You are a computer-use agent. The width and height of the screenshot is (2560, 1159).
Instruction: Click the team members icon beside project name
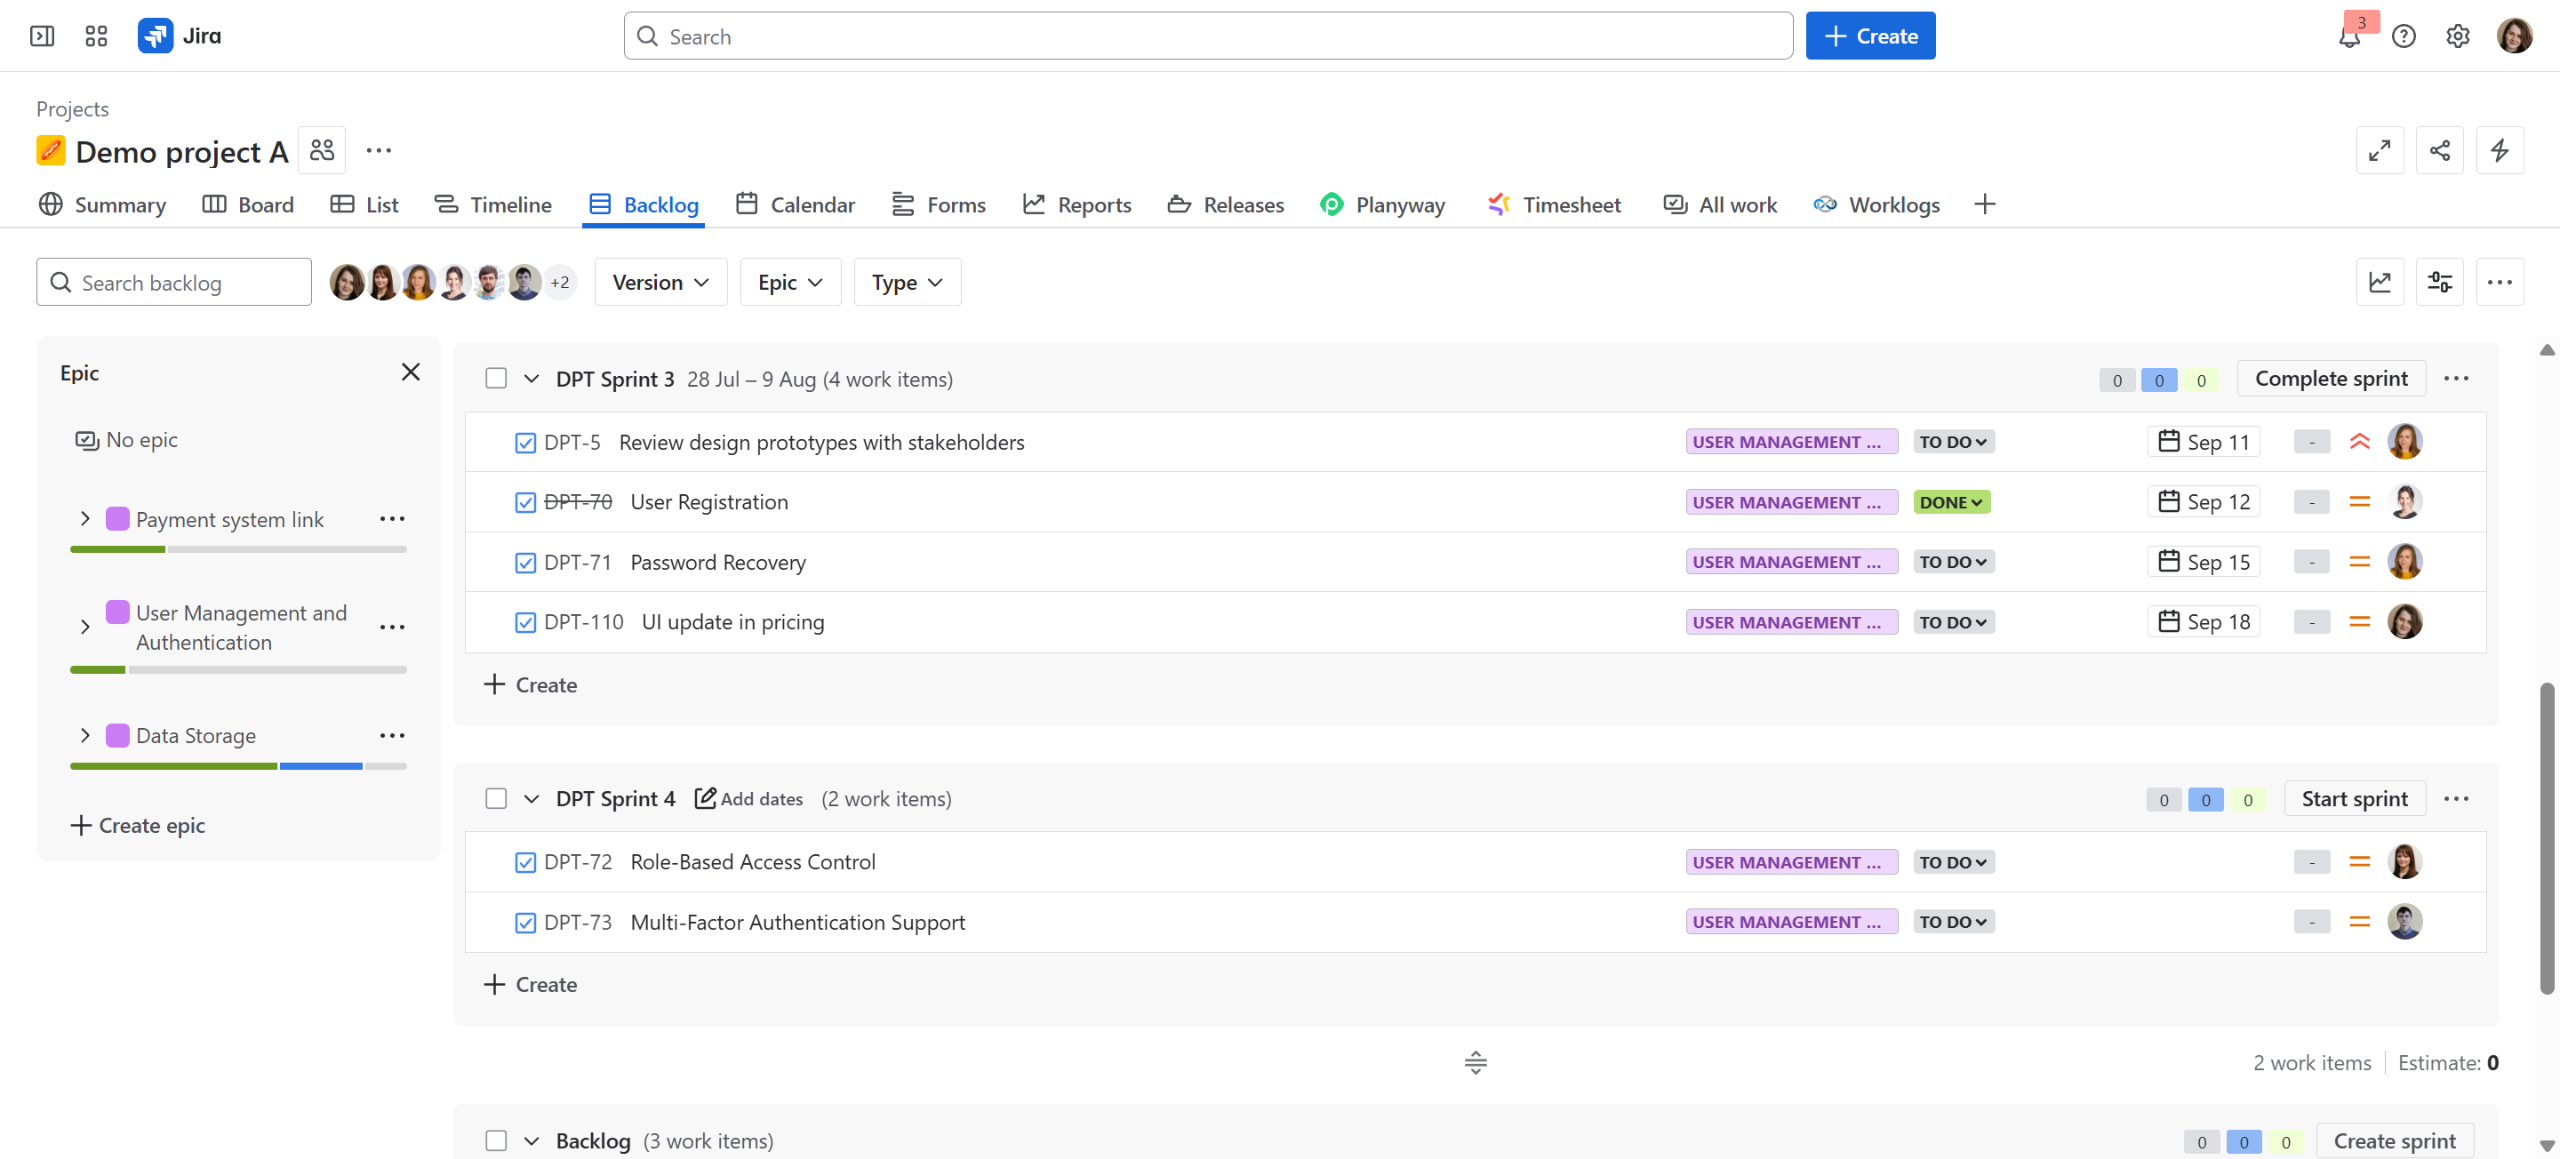tap(322, 150)
